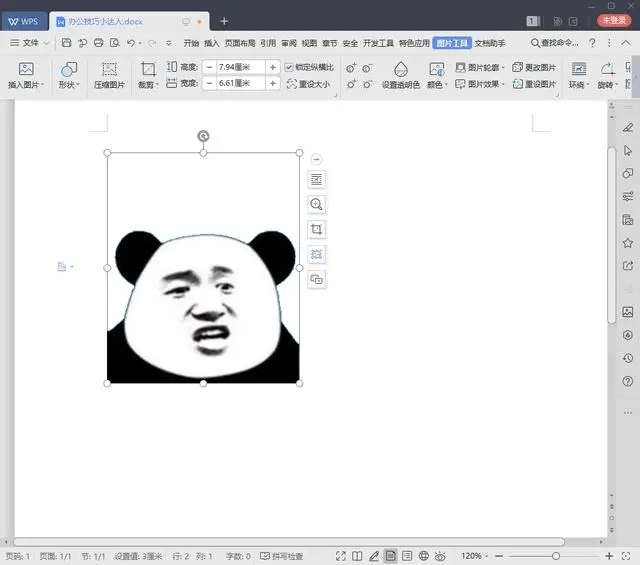640x565 pixels.
Task: Click the floating copy/extract icon beside picture
Action: click(x=316, y=279)
